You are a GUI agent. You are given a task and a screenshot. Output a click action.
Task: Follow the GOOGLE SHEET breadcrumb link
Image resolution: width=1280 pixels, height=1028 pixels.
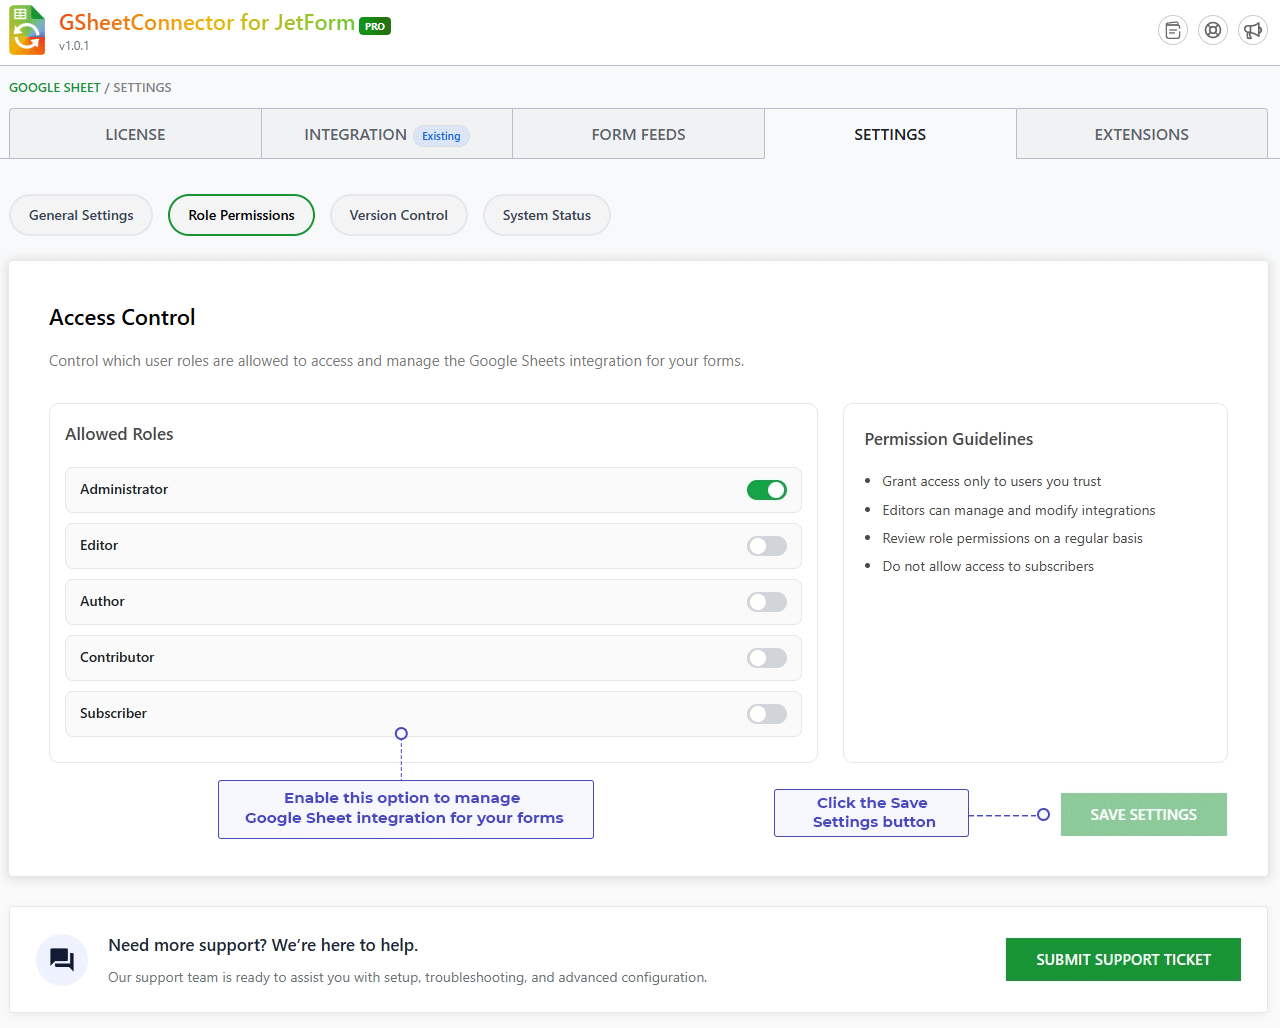pyautogui.click(x=55, y=88)
